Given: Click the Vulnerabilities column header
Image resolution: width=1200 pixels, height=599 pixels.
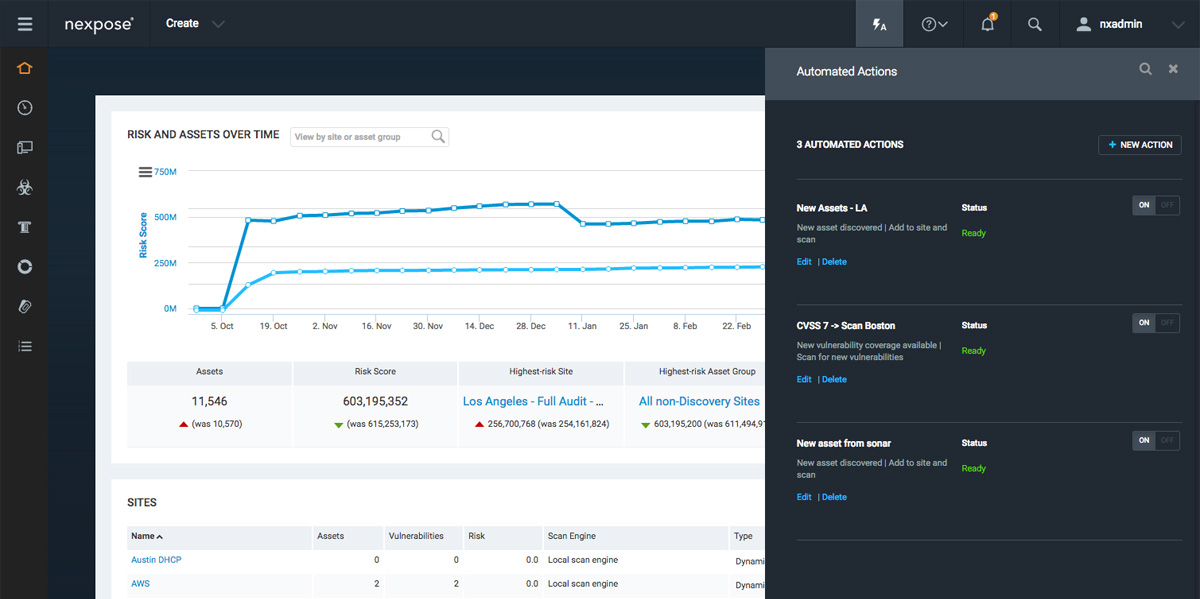Looking at the screenshot, I should 415,536.
